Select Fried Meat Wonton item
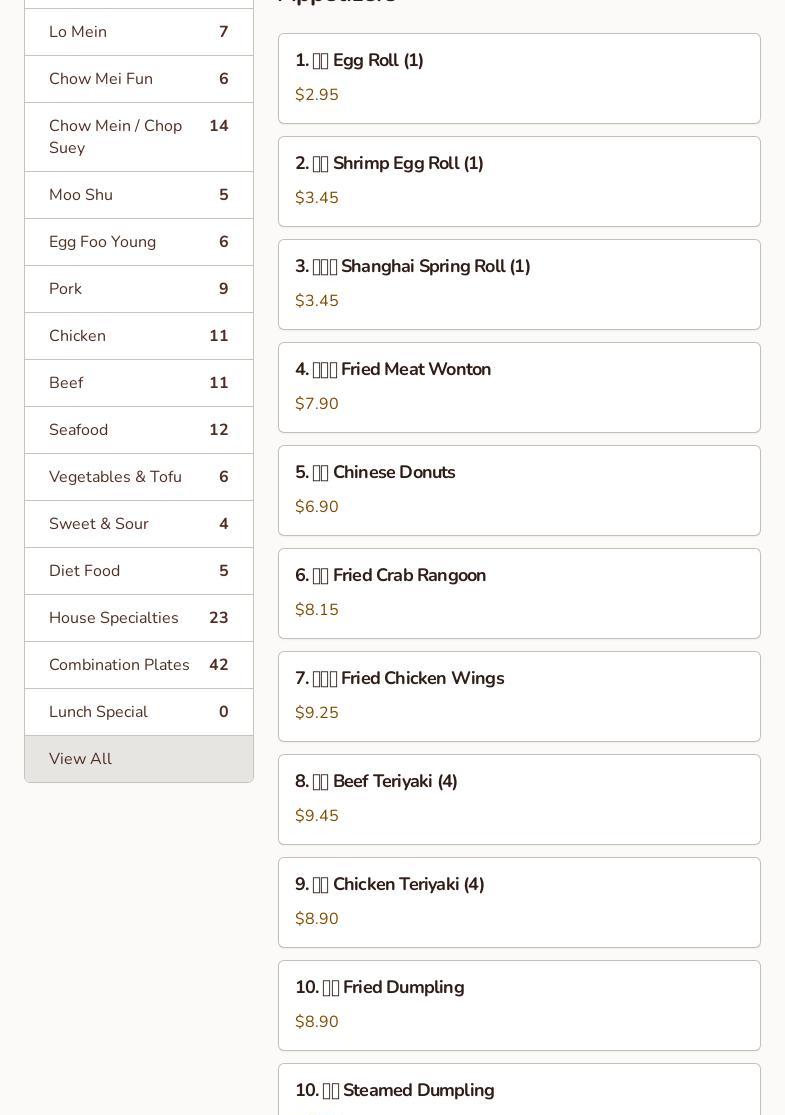Screen dimensions: 785x1115 [x=519, y=388]
